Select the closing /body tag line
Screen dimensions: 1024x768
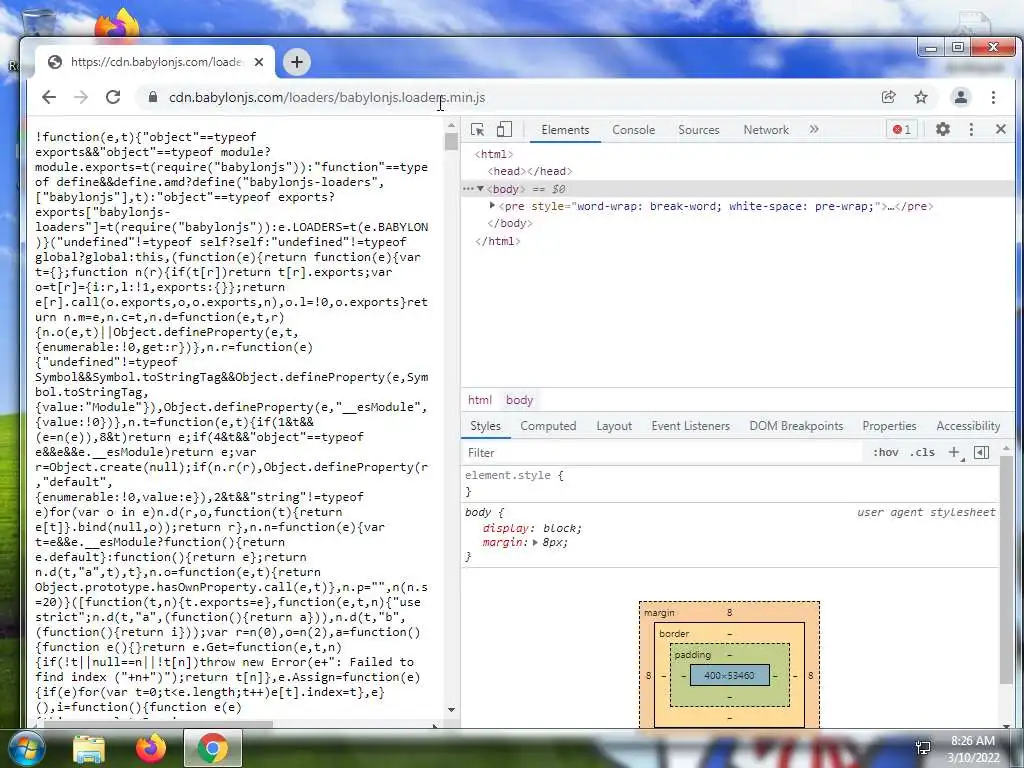click(x=509, y=223)
